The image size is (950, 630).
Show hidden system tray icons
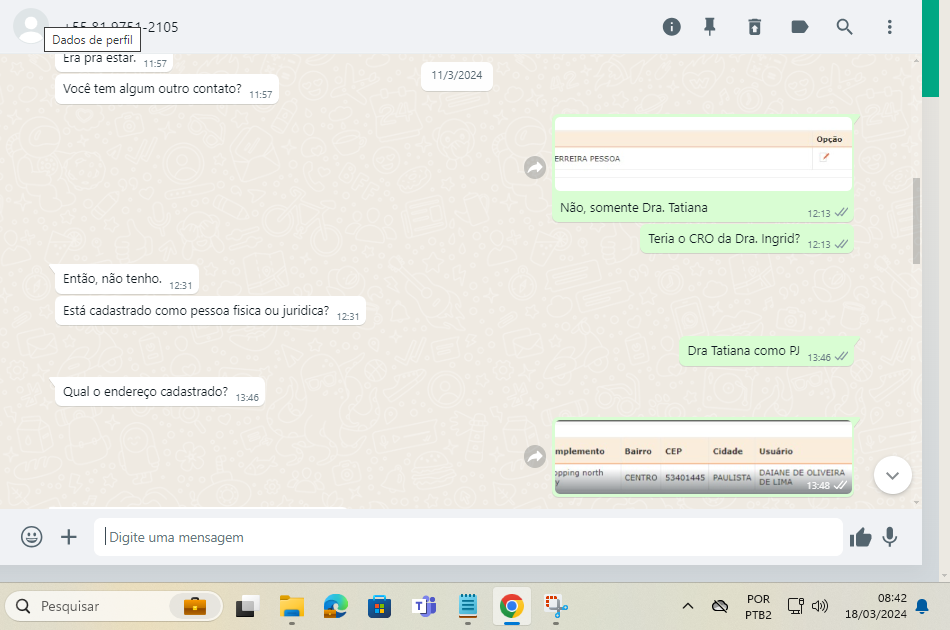click(688, 606)
